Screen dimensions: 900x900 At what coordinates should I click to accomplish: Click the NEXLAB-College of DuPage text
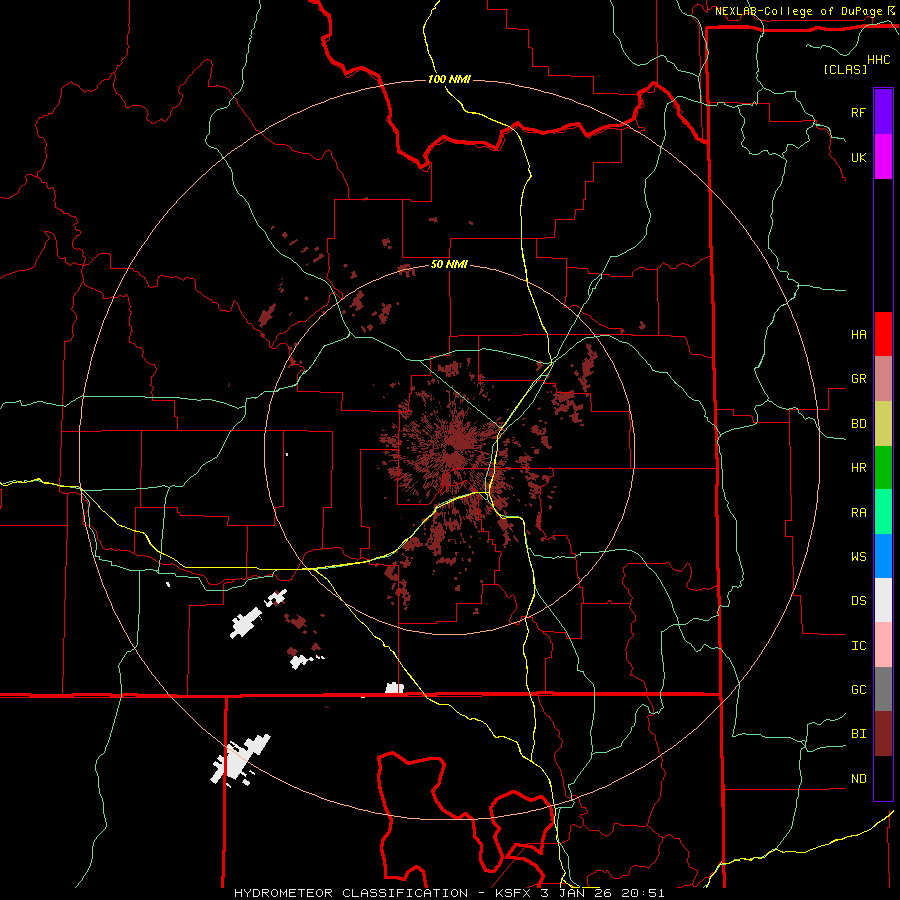pos(798,11)
